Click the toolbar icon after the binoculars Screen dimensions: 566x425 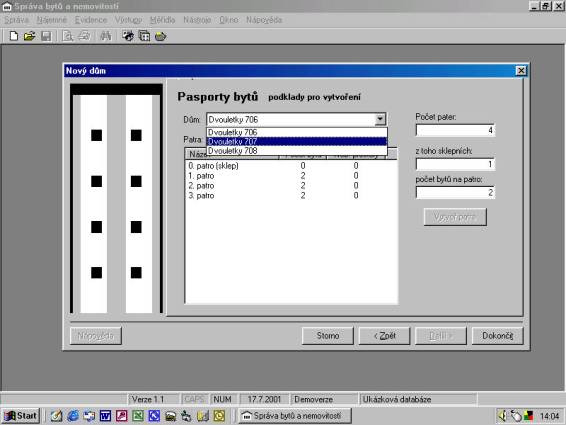(x=128, y=36)
